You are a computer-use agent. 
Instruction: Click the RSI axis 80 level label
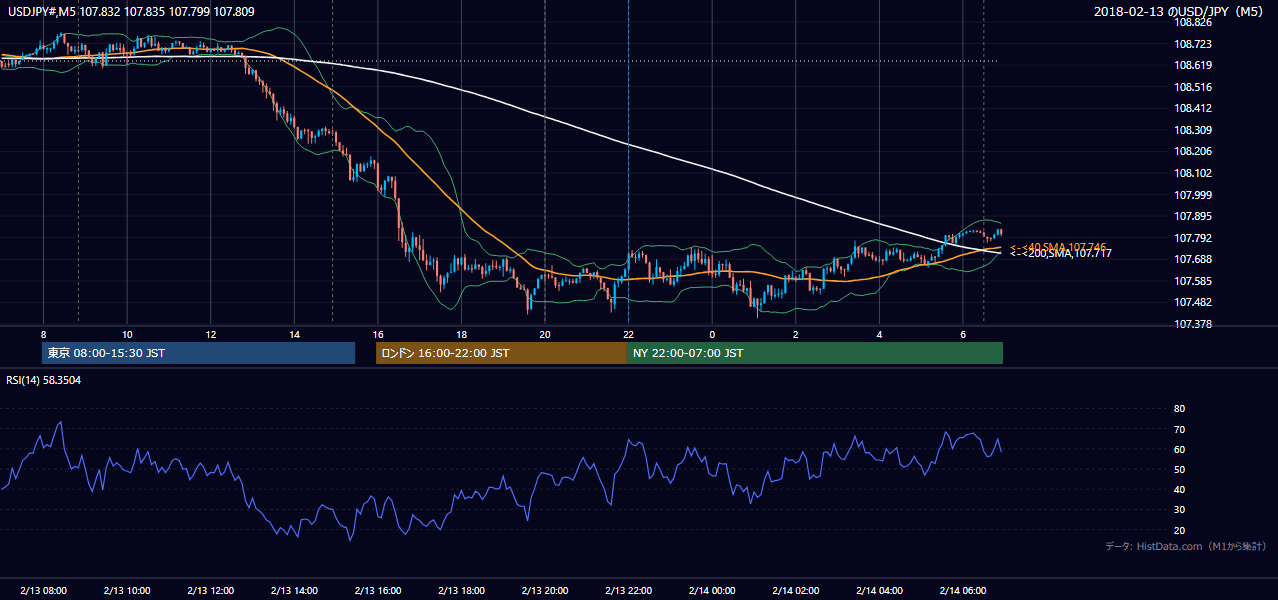(x=1179, y=409)
